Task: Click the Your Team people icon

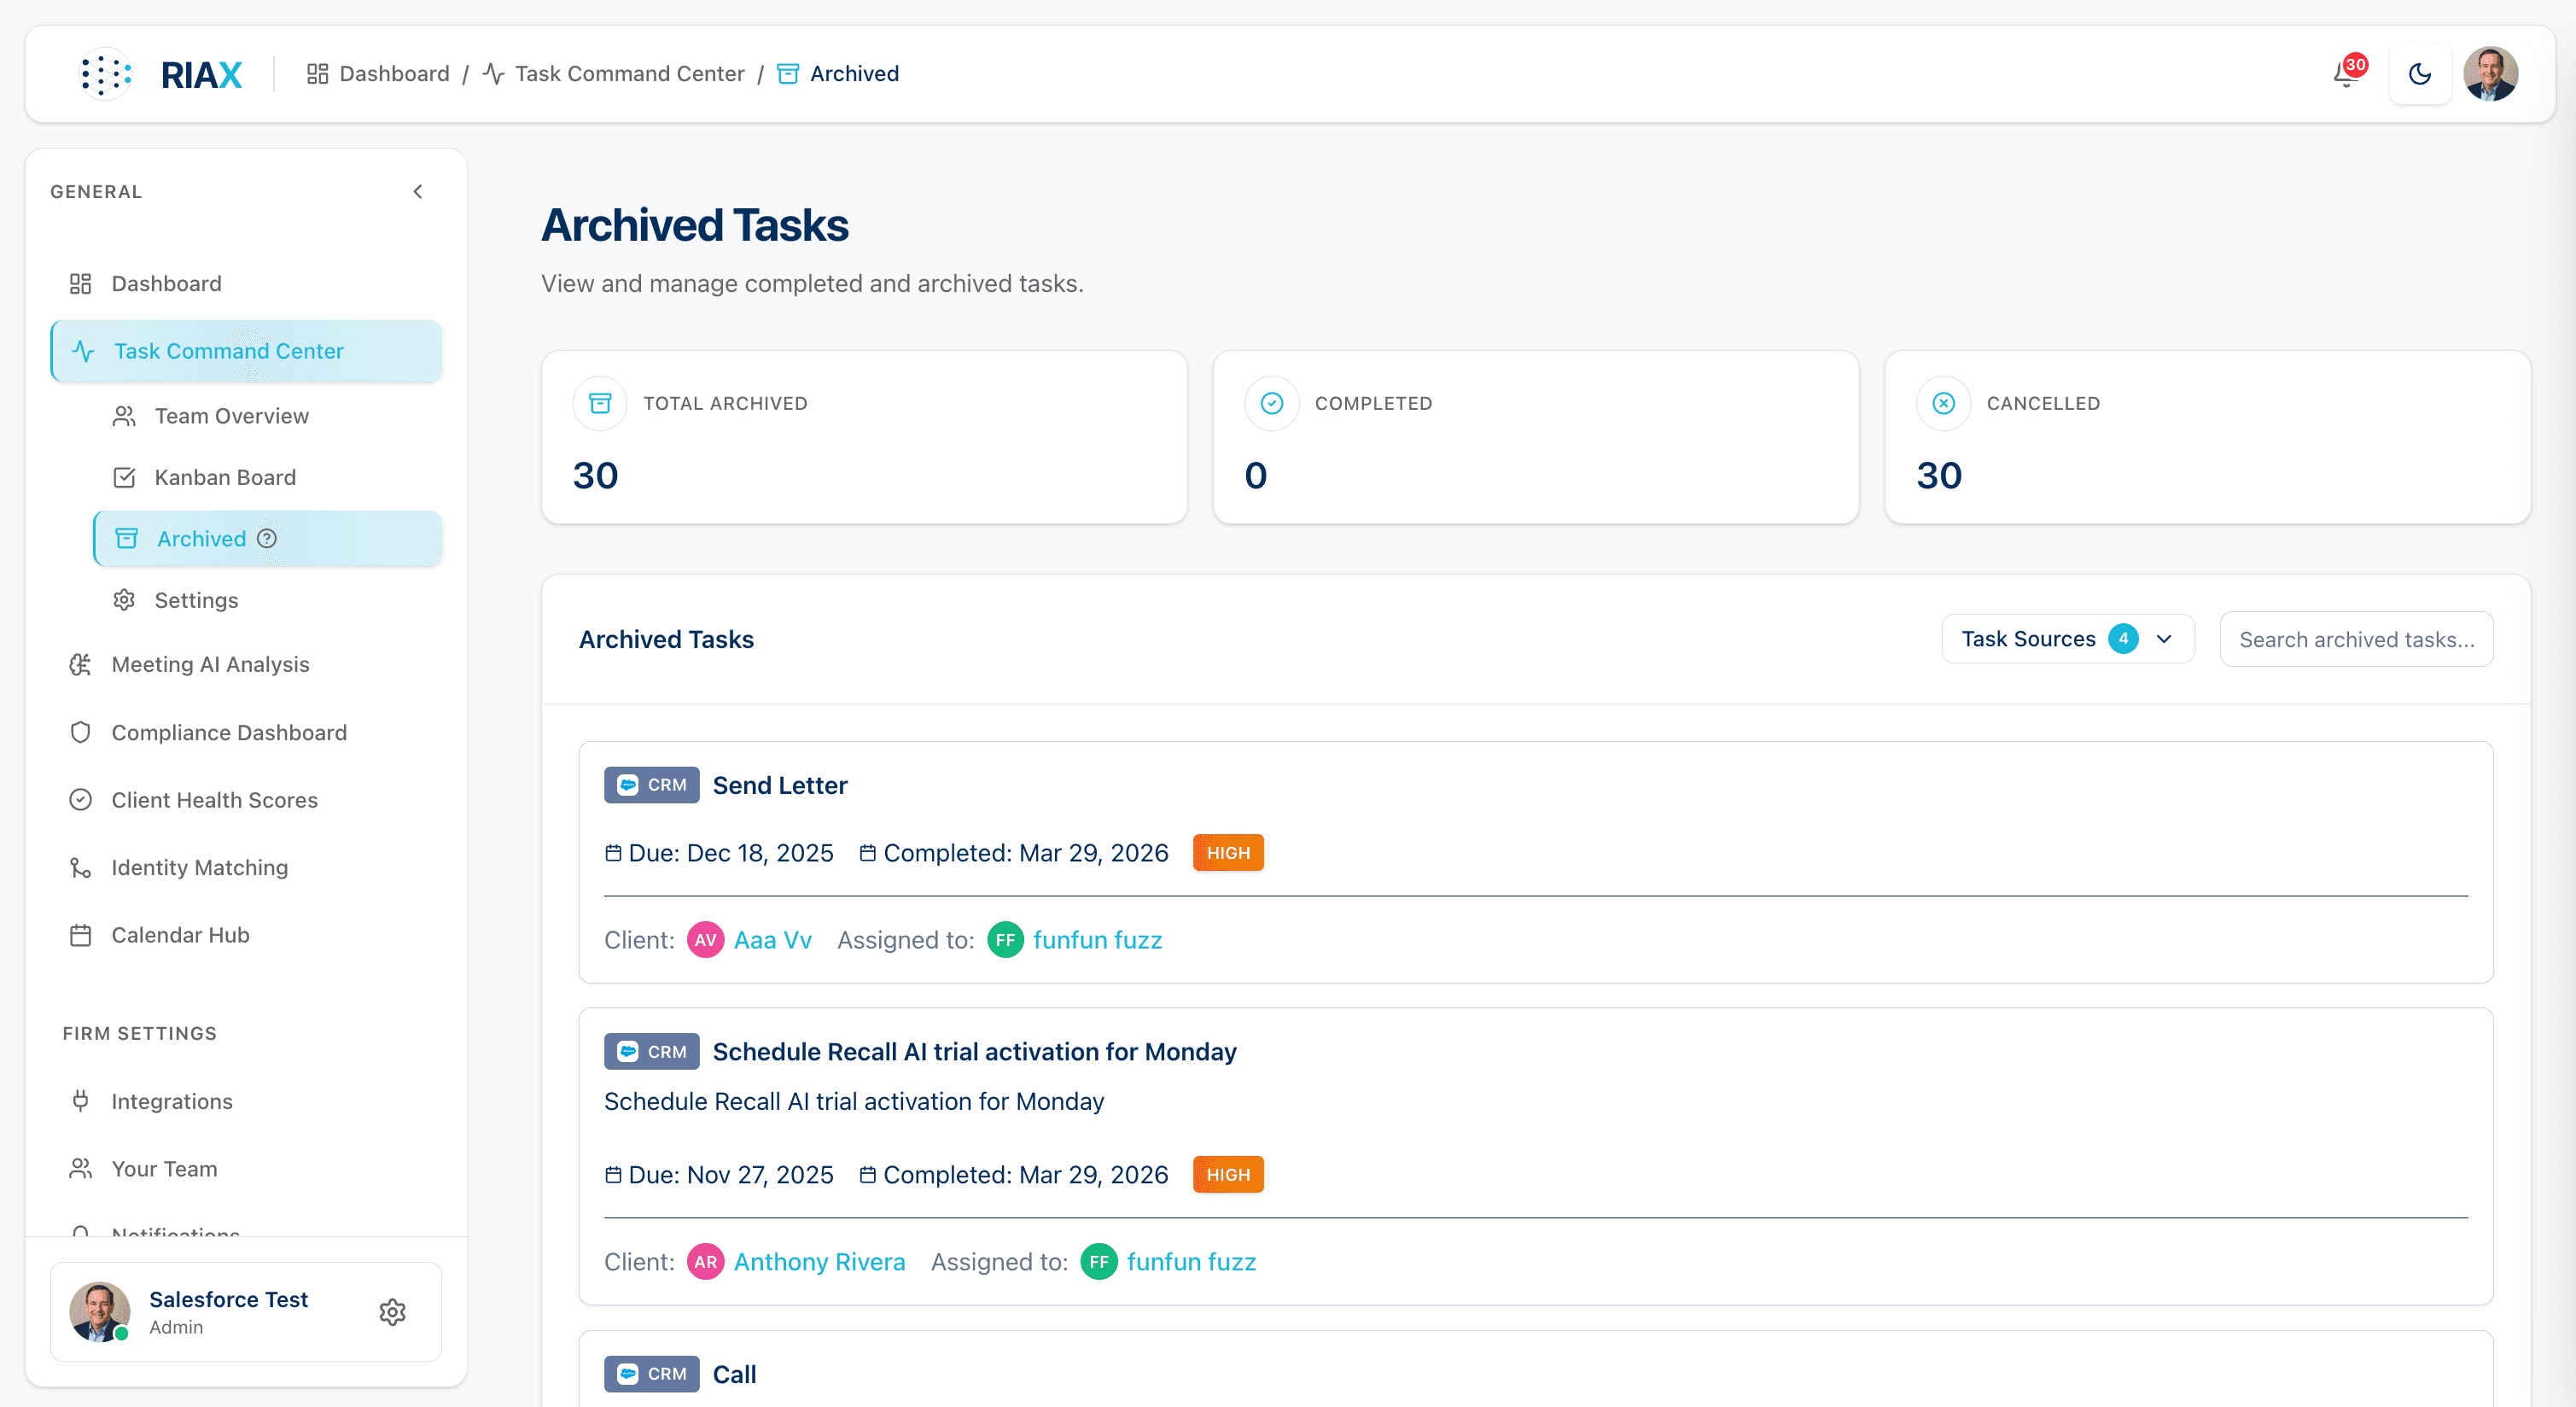Action: point(81,1169)
